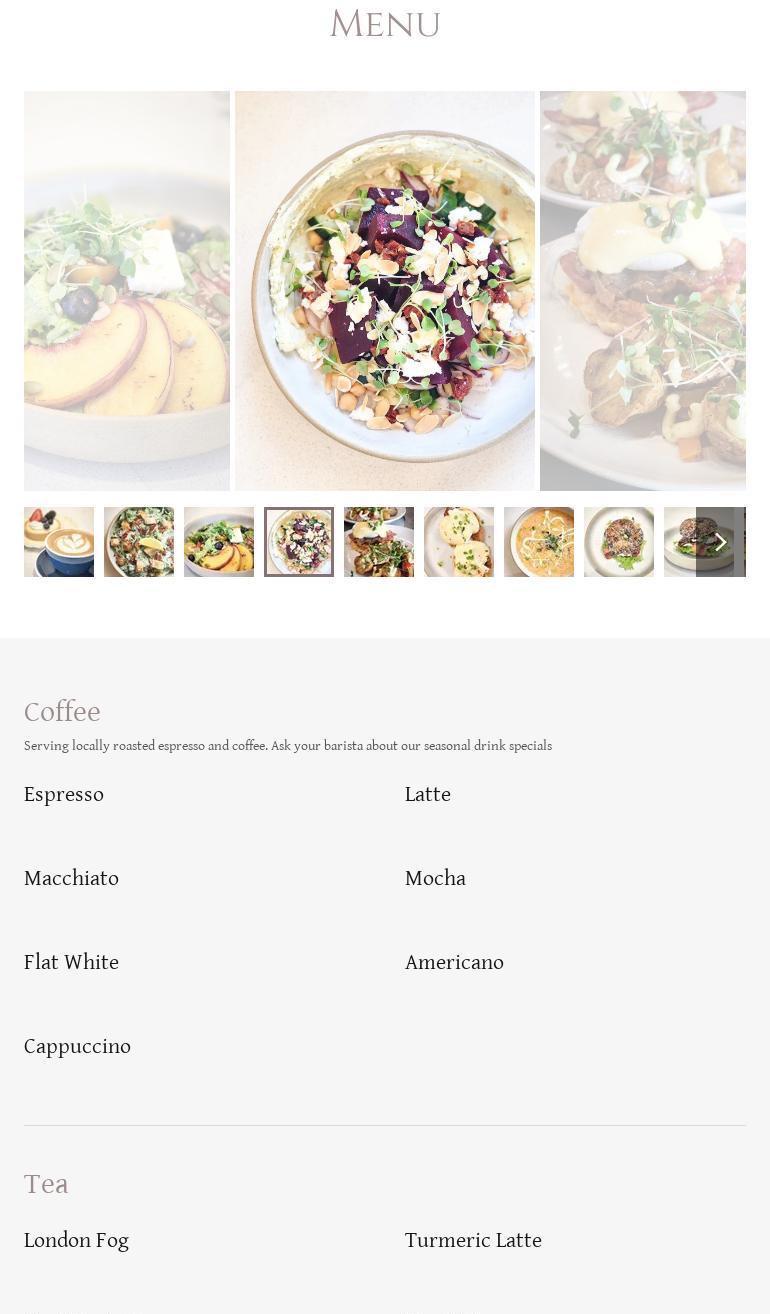The width and height of the screenshot is (770, 1314).
Task: Open the Turmeric Latte menu item
Action: [473, 1241]
